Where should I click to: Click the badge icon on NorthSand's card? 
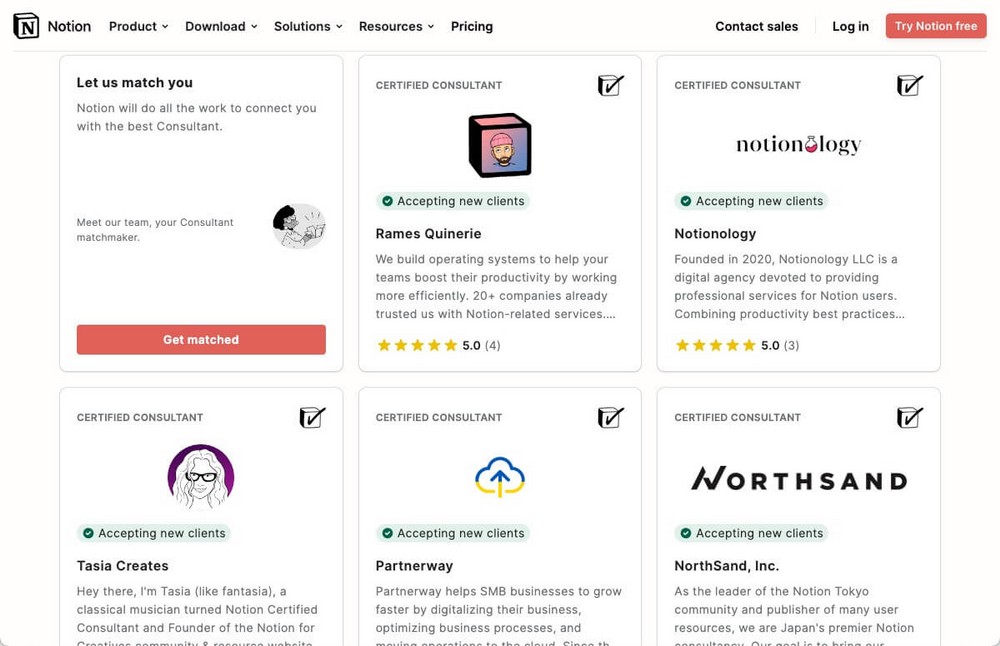[x=909, y=418]
